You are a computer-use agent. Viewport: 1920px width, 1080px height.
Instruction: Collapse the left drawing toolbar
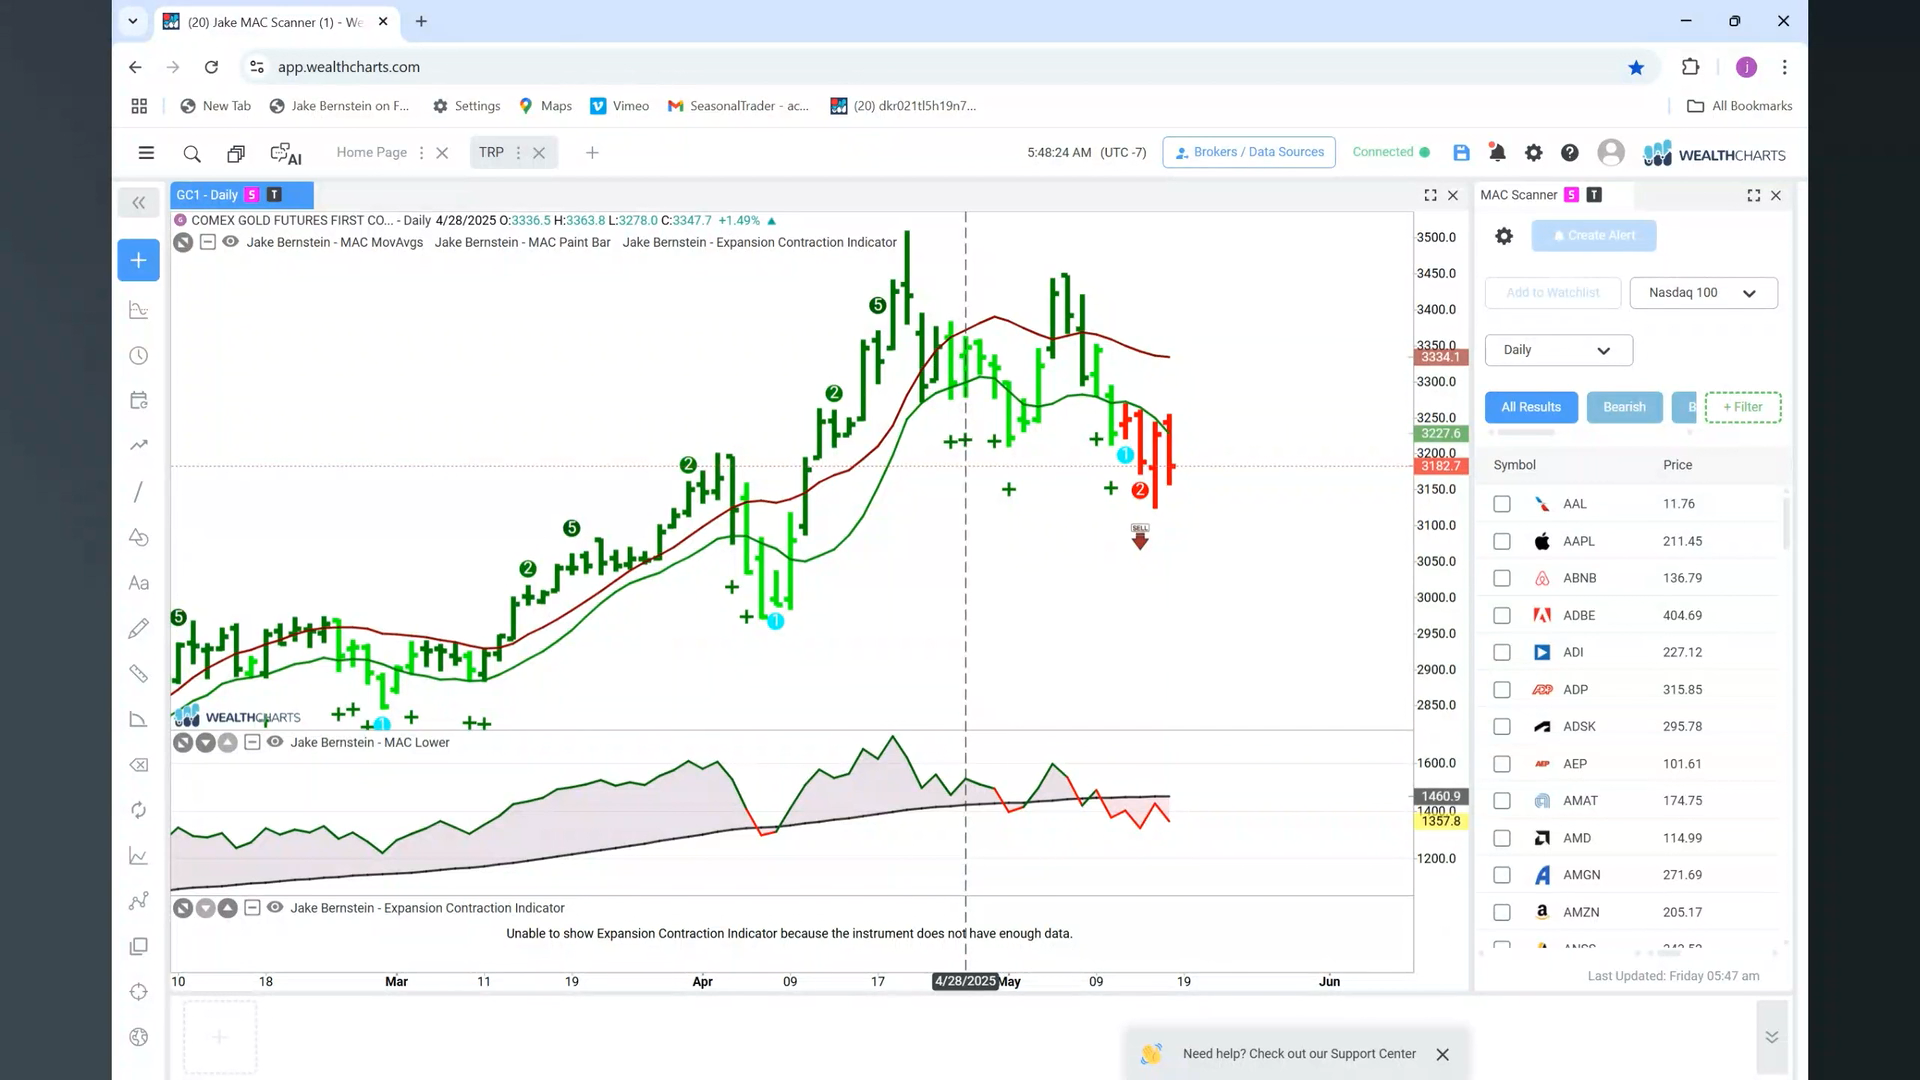[x=139, y=203]
